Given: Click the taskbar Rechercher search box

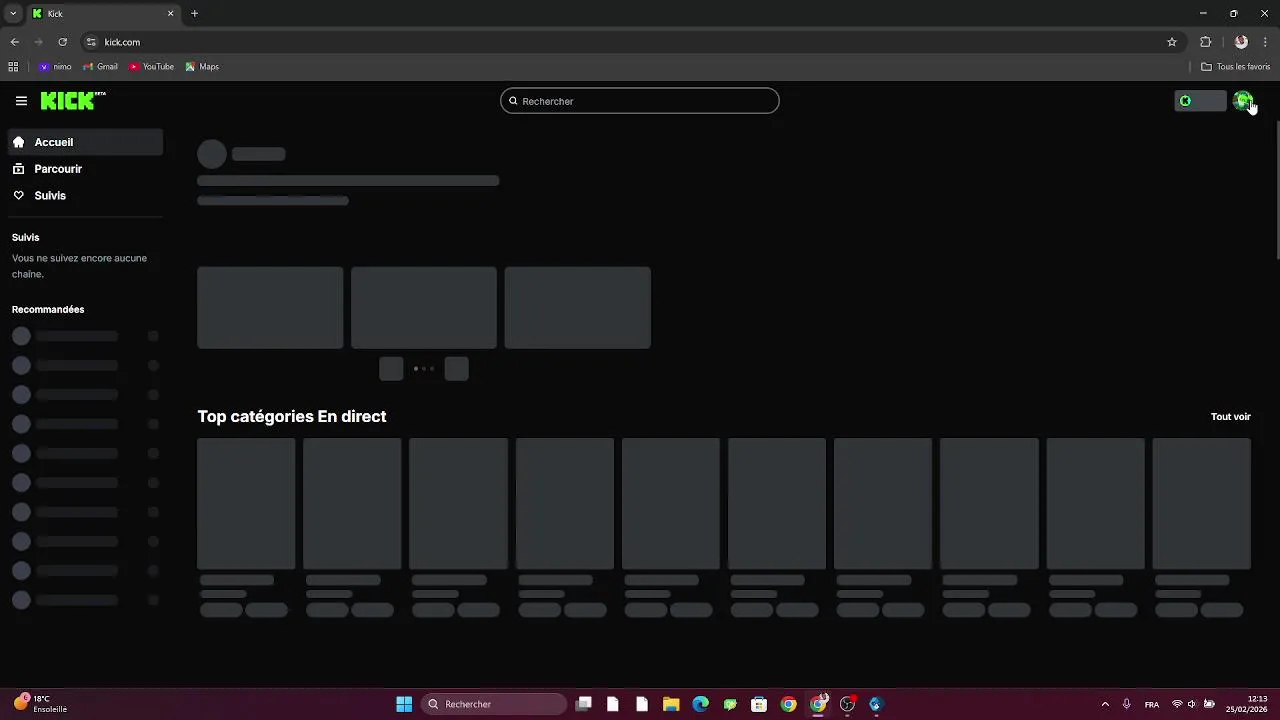Looking at the screenshot, I should point(494,704).
